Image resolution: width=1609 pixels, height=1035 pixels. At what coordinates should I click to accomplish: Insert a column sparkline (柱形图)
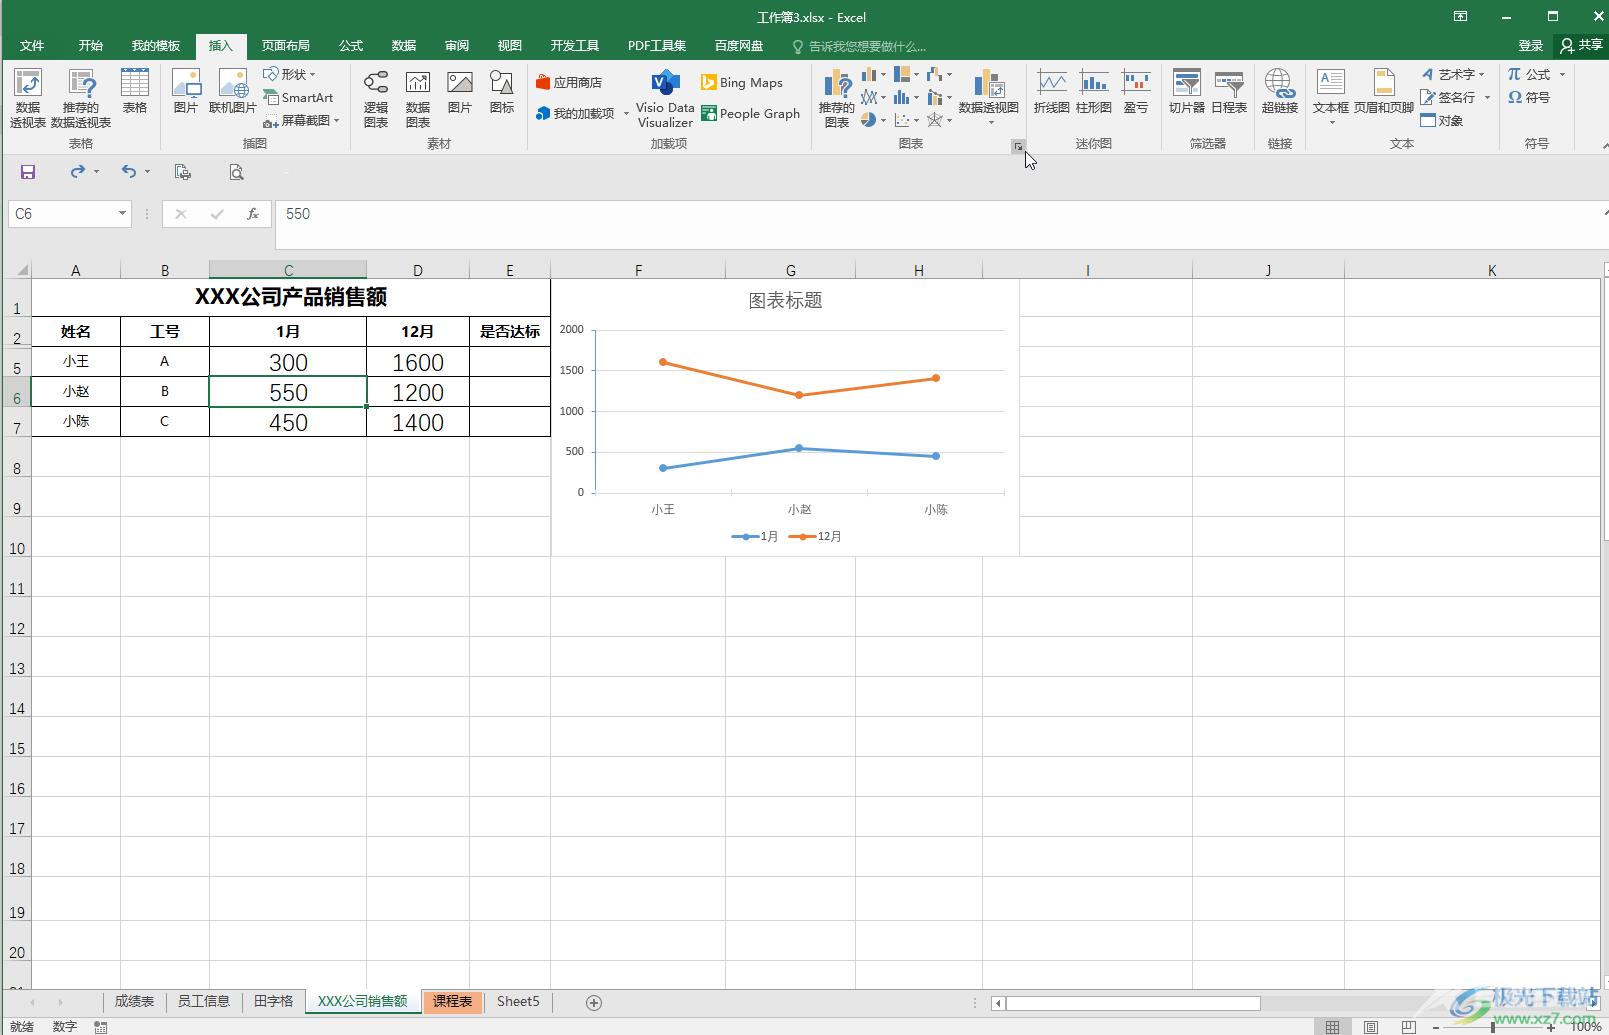click(1093, 91)
